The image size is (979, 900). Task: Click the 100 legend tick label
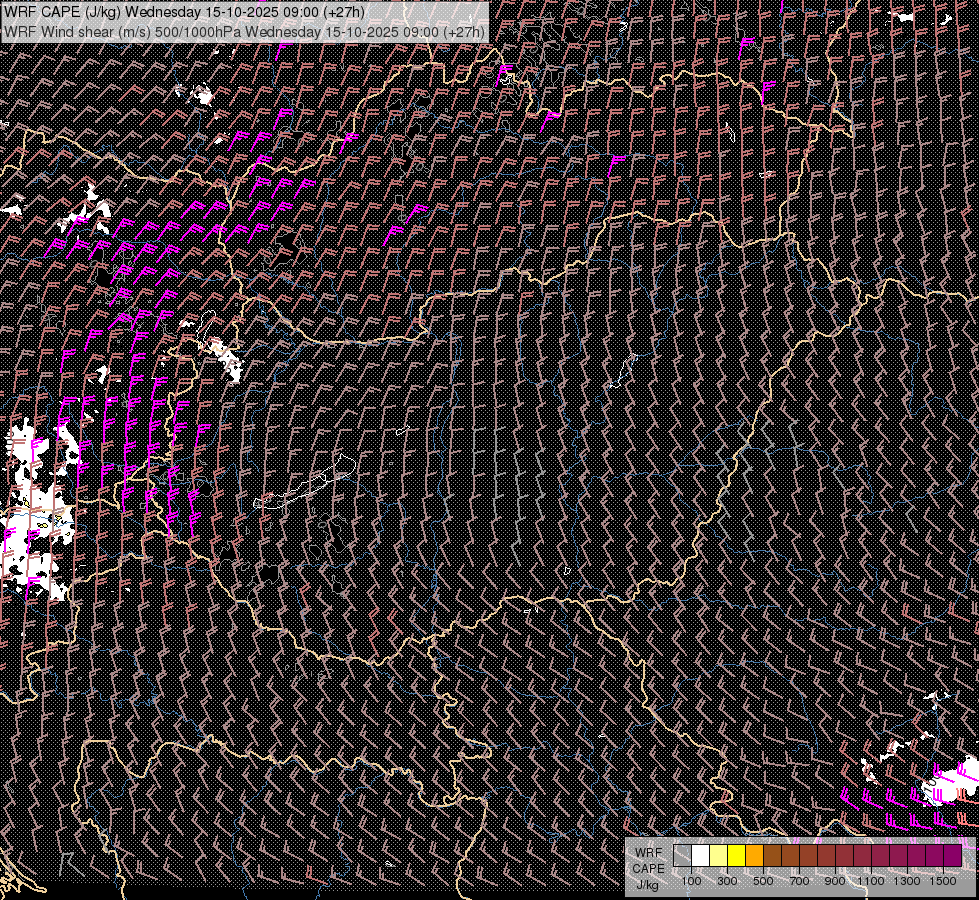point(691,881)
